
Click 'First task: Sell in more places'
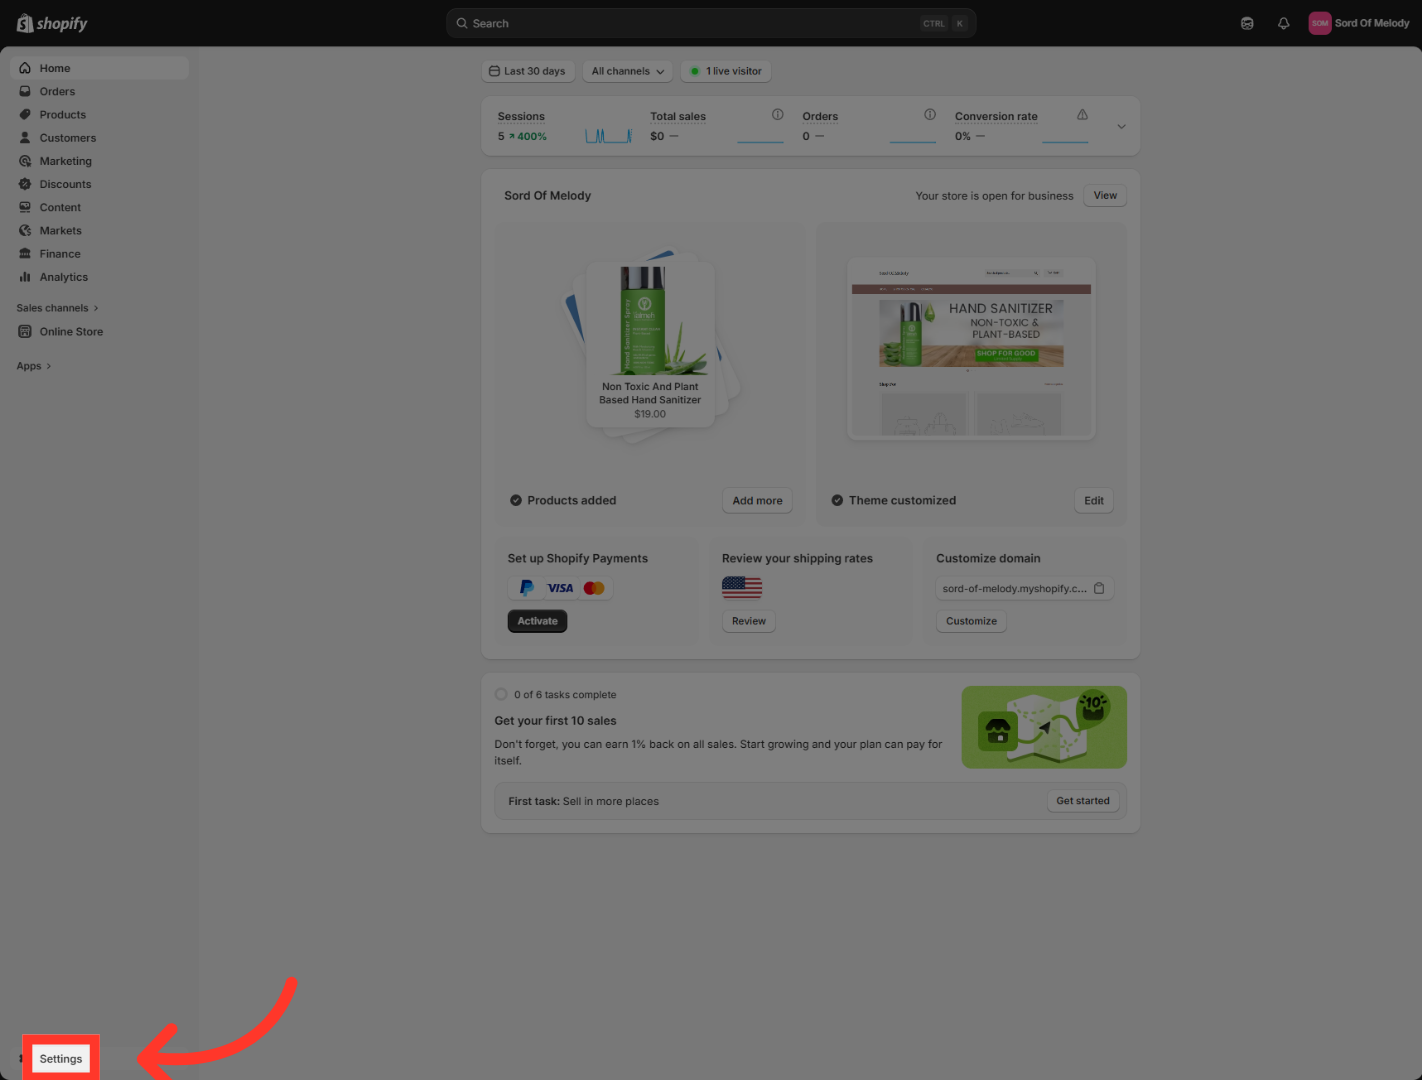[583, 801]
